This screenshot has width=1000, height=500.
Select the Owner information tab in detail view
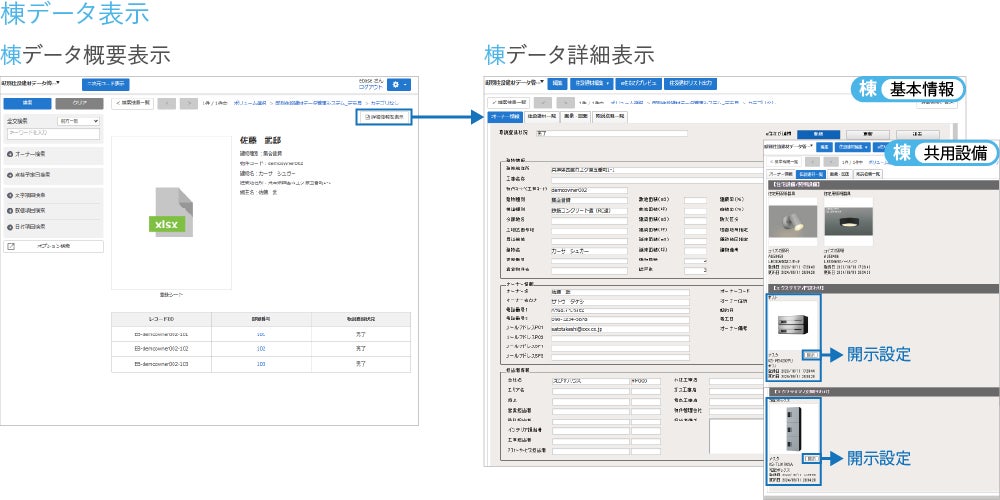(x=504, y=117)
